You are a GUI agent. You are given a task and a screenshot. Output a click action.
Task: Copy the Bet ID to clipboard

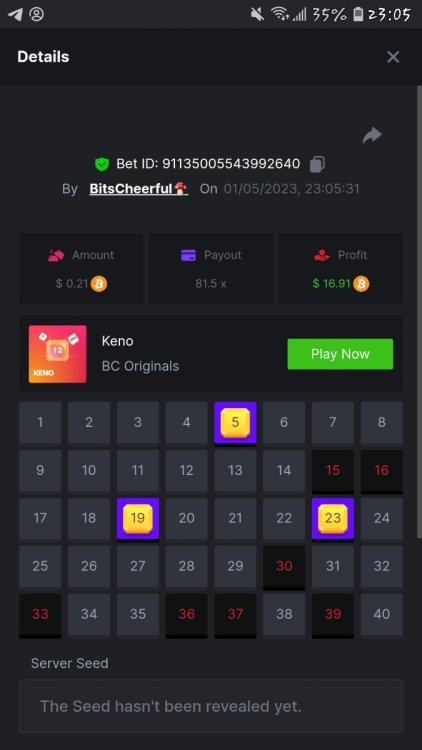[317, 165]
